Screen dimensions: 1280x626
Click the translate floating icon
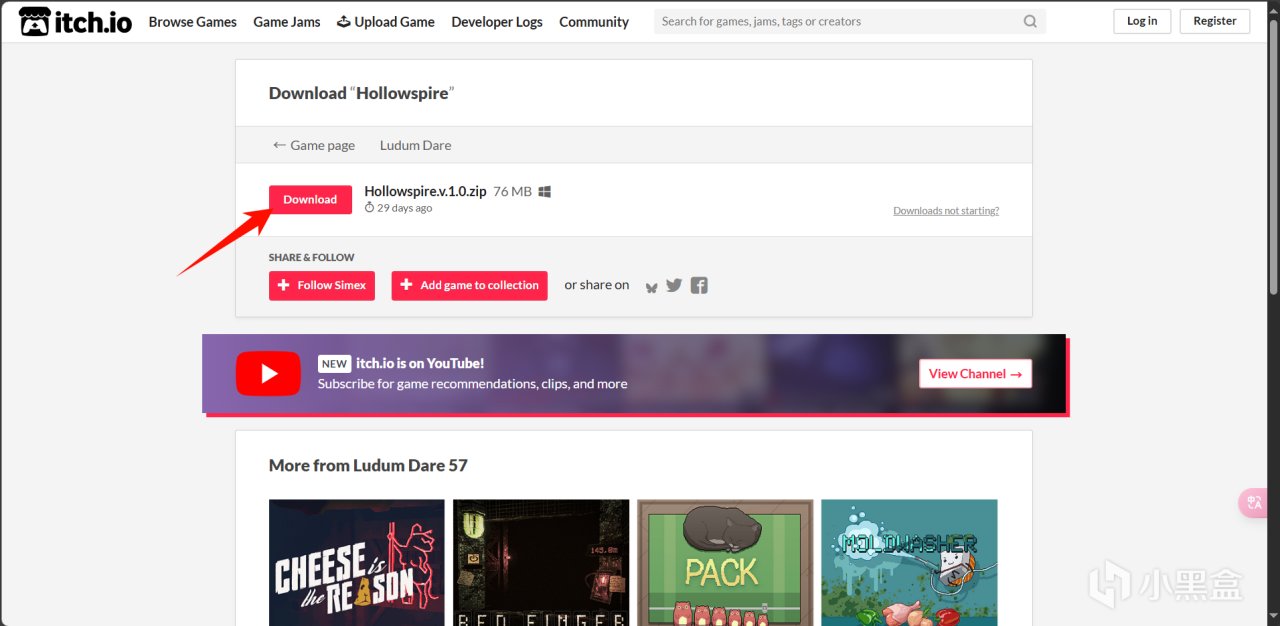[x=1254, y=503]
